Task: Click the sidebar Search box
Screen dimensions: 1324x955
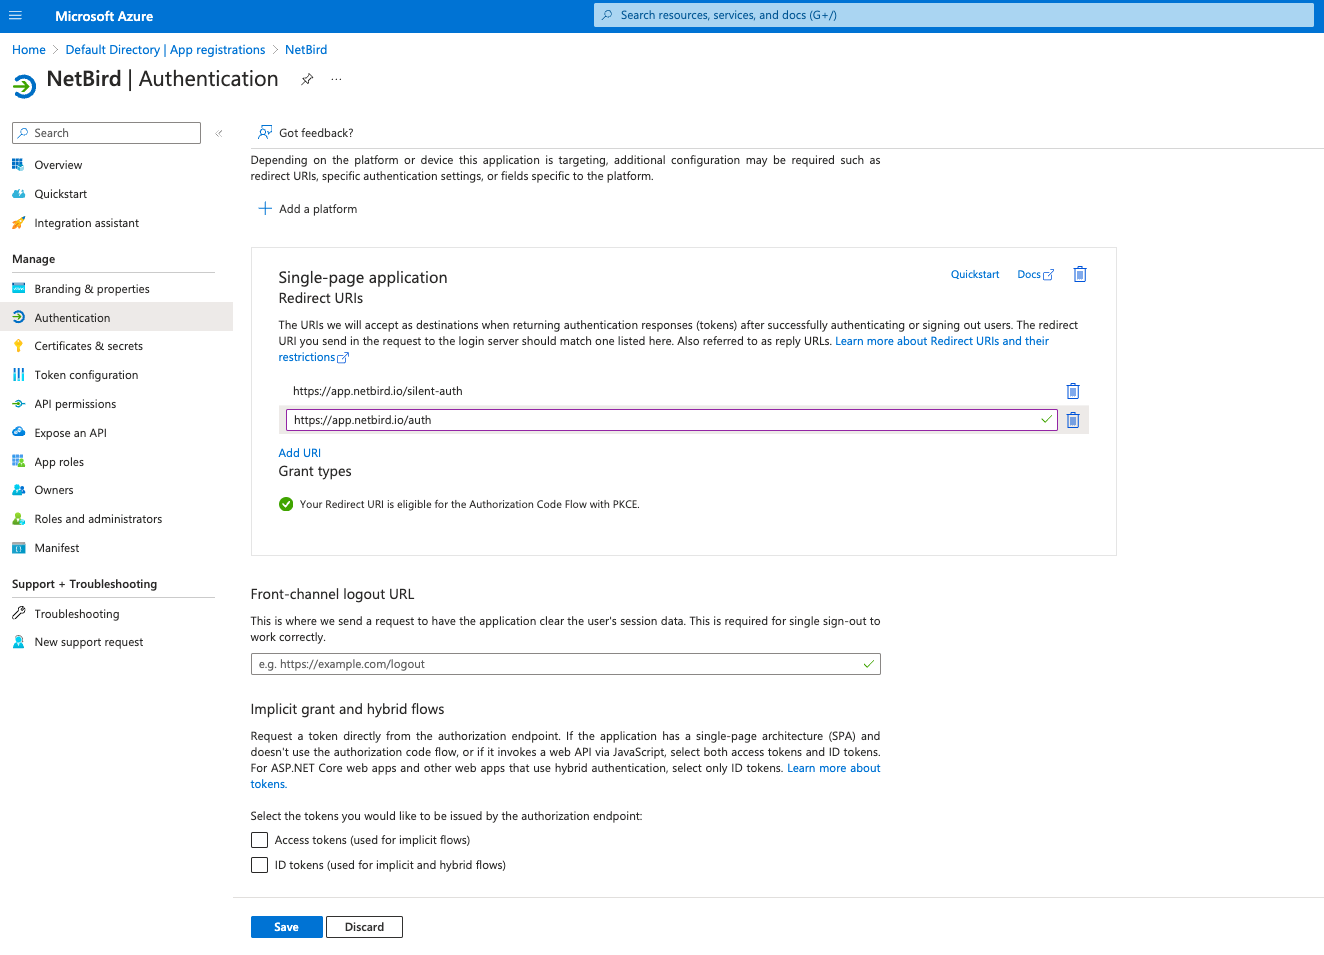Action: pyautogui.click(x=105, y=132)
